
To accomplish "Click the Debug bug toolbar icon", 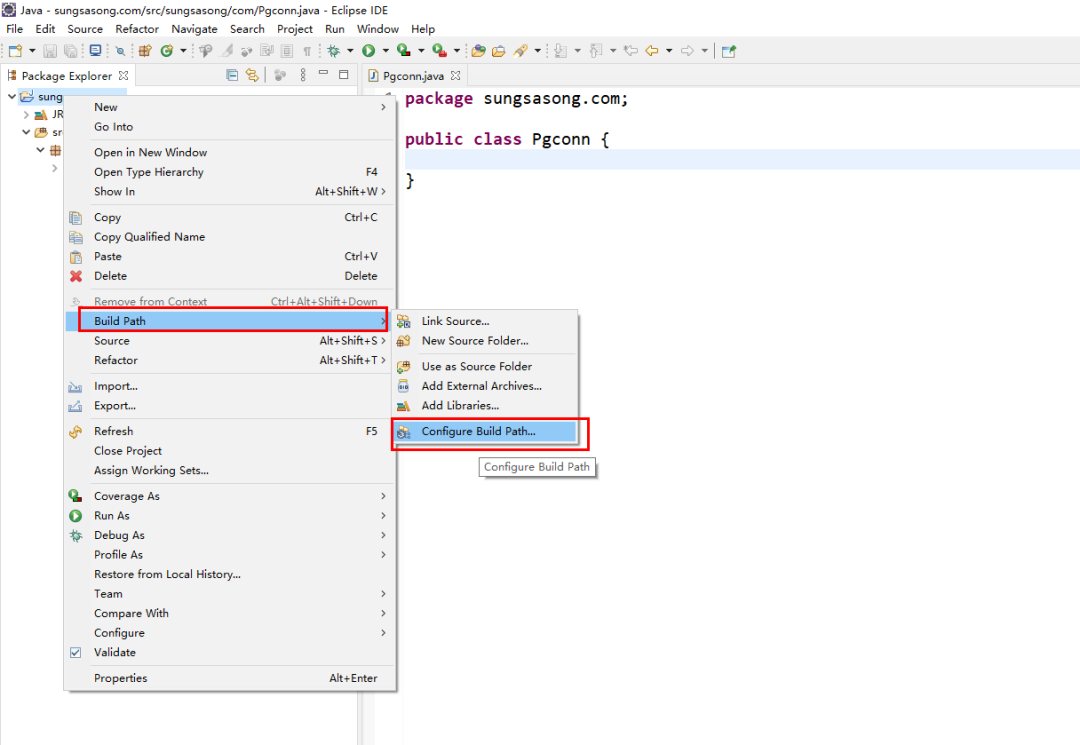I will pyautogui.click(x=334, y=51).
